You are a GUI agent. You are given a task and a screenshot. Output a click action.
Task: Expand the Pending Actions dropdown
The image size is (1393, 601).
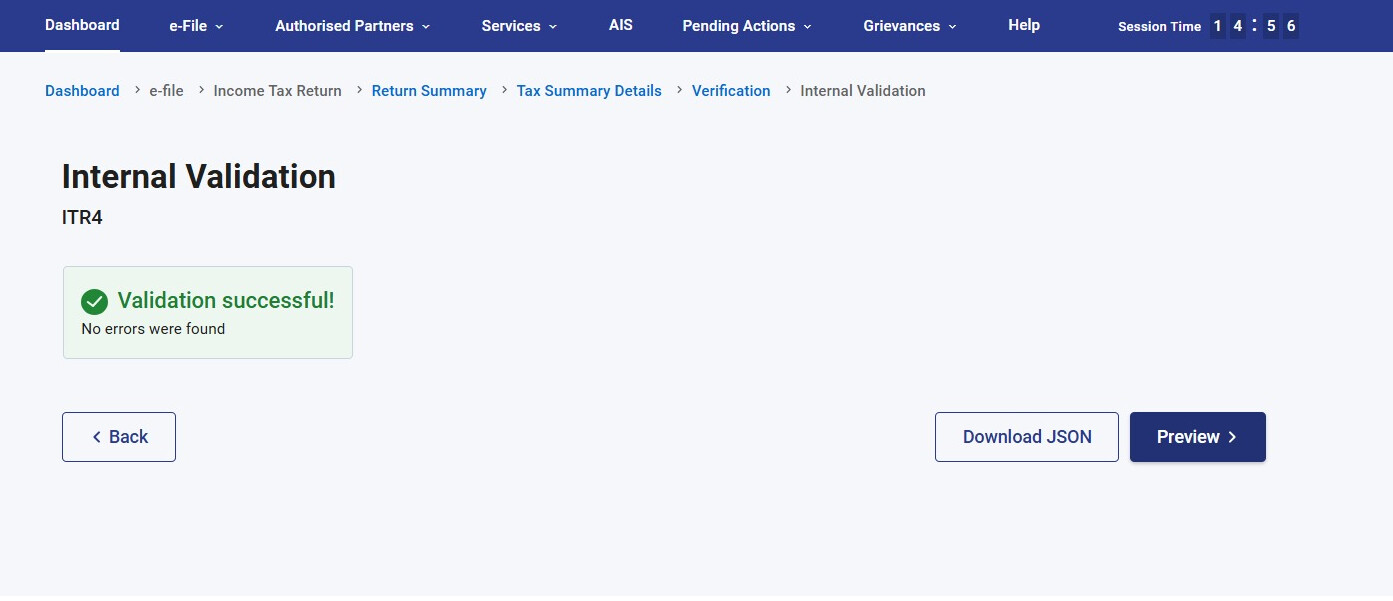tap(746, 26)
